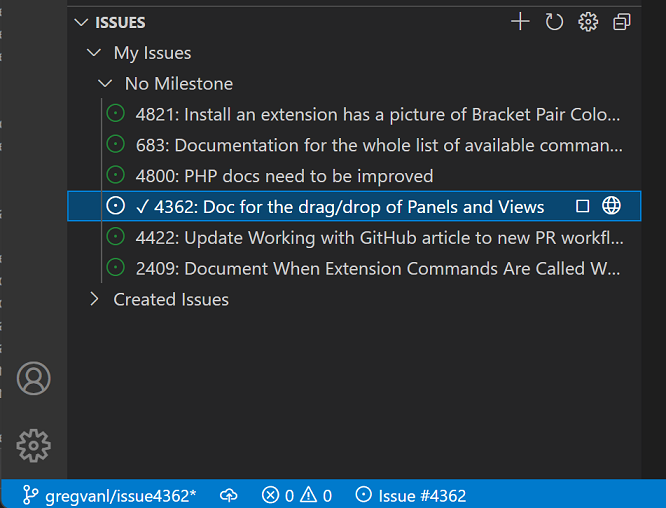Click the gregvanl/issue4362 branch in status bar

pos(110,495)
